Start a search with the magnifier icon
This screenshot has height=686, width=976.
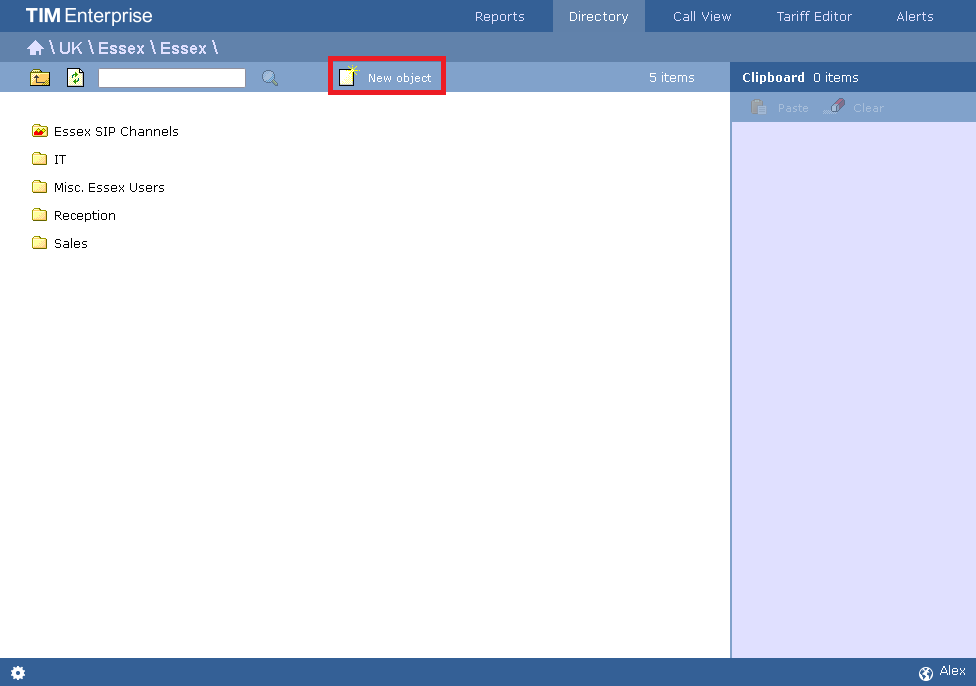pyautogui.click(x=269, y=77)
